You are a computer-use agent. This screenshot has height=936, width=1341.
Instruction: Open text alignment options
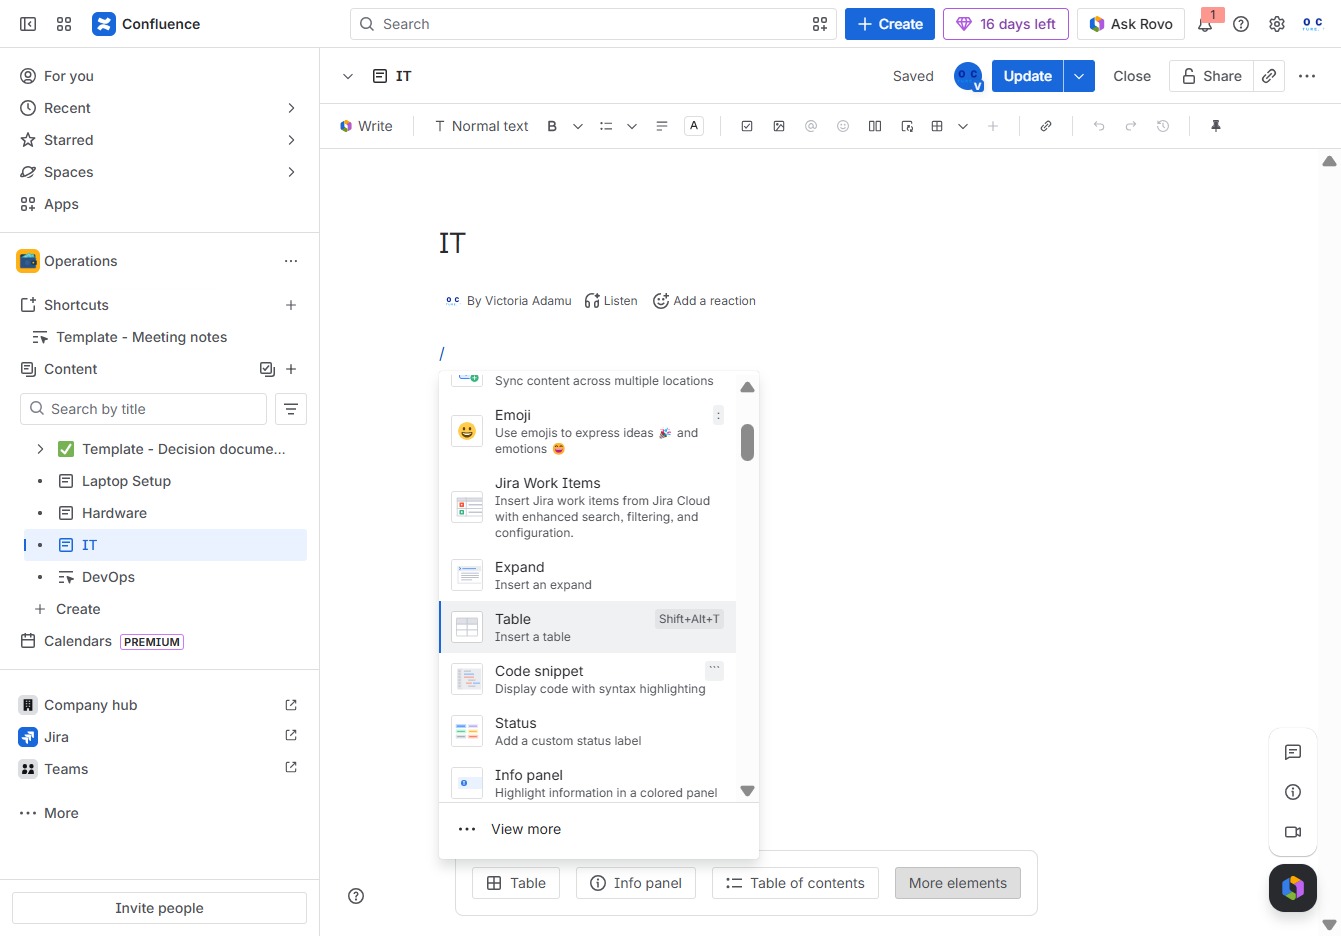tap(662, 126)
